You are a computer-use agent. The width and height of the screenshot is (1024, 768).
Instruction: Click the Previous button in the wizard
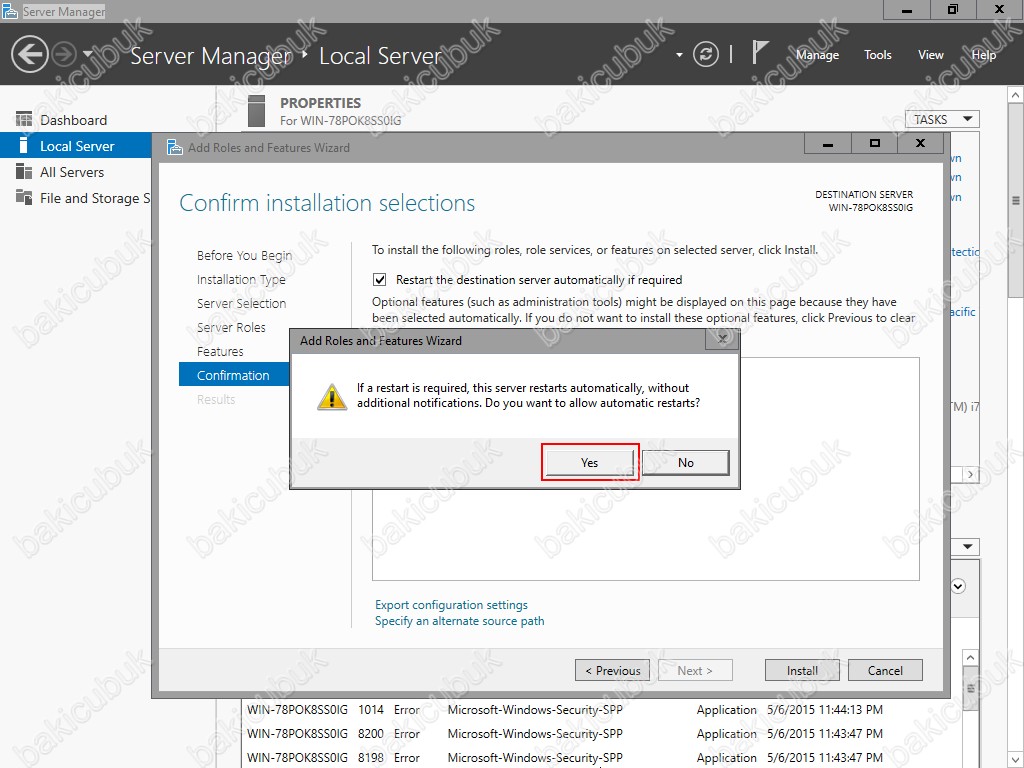coord(612,670)
